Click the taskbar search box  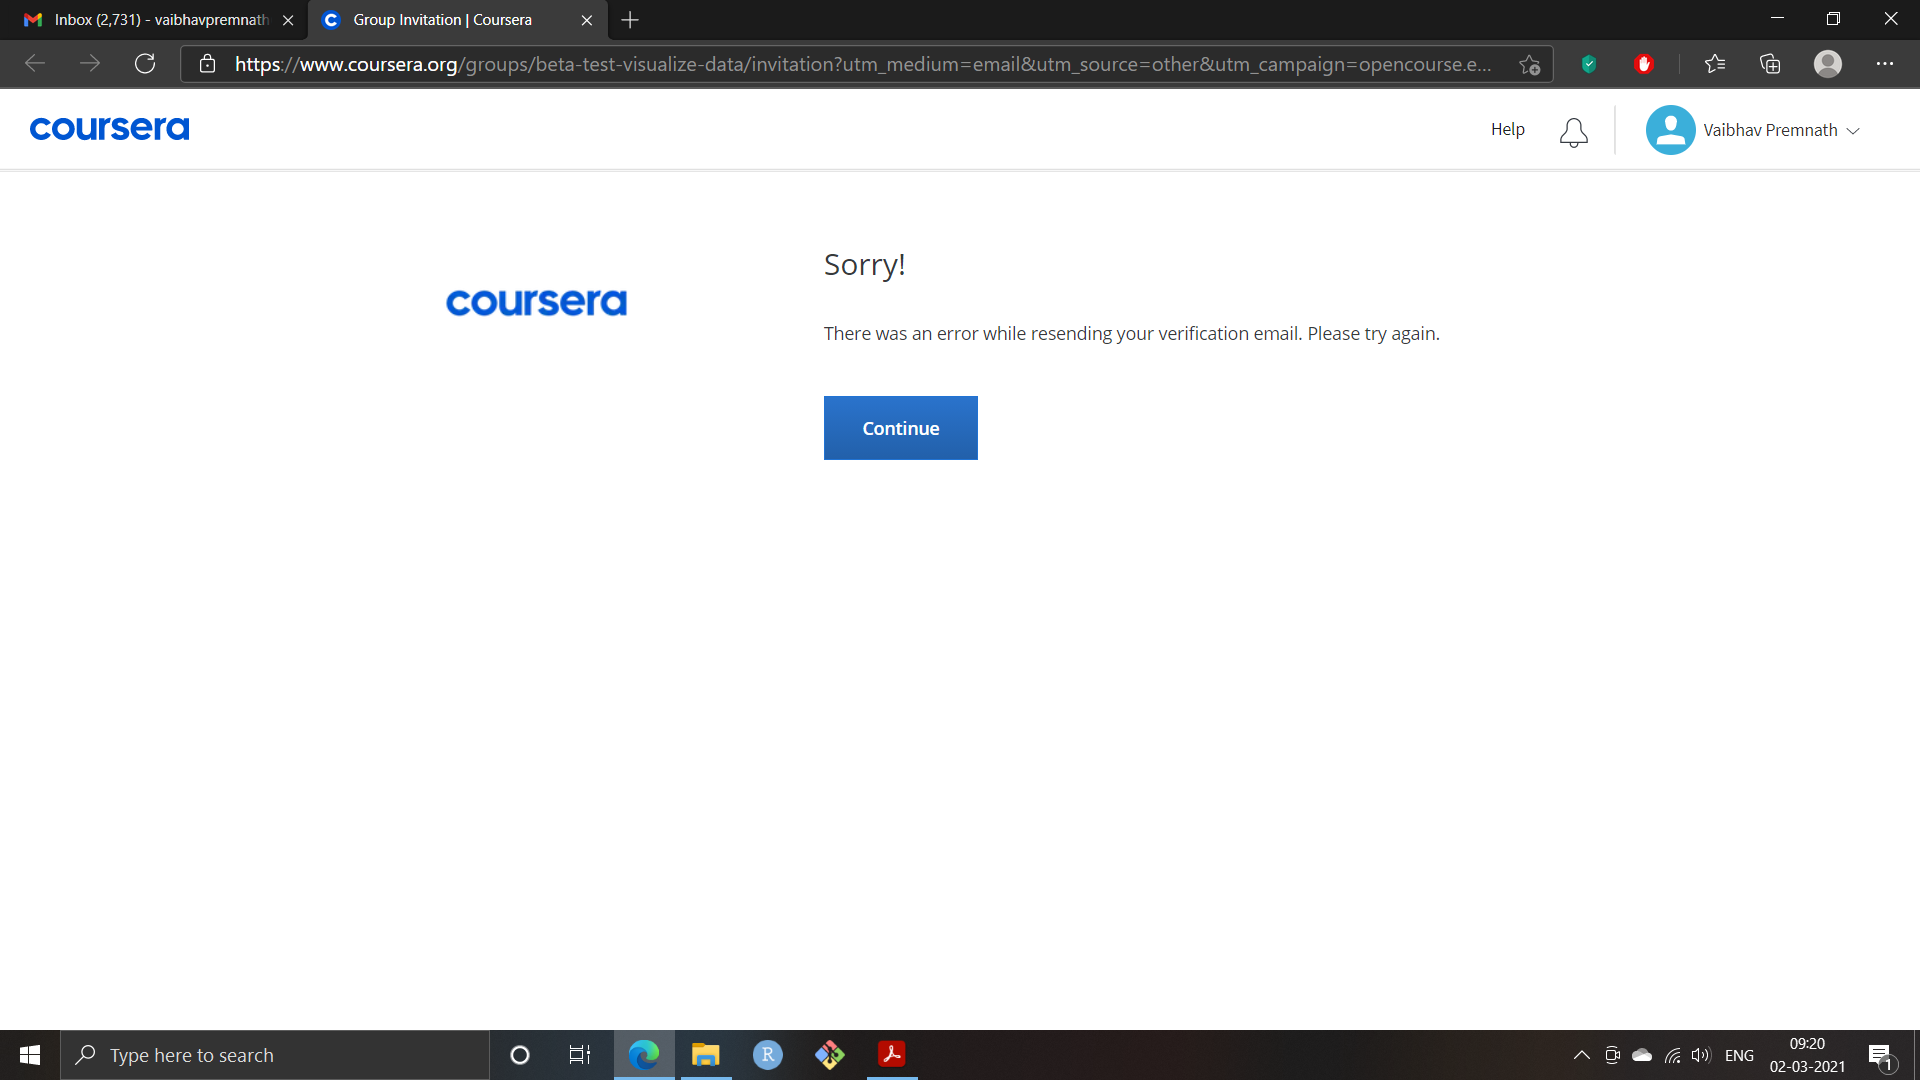275,1055
